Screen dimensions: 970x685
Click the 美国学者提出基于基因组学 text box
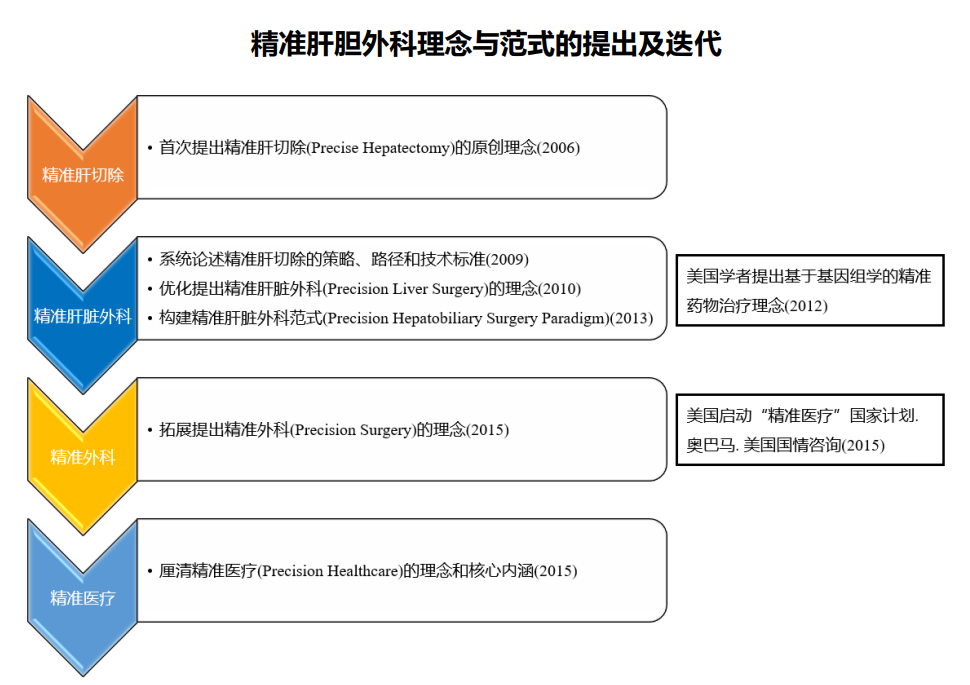point(809,290)
